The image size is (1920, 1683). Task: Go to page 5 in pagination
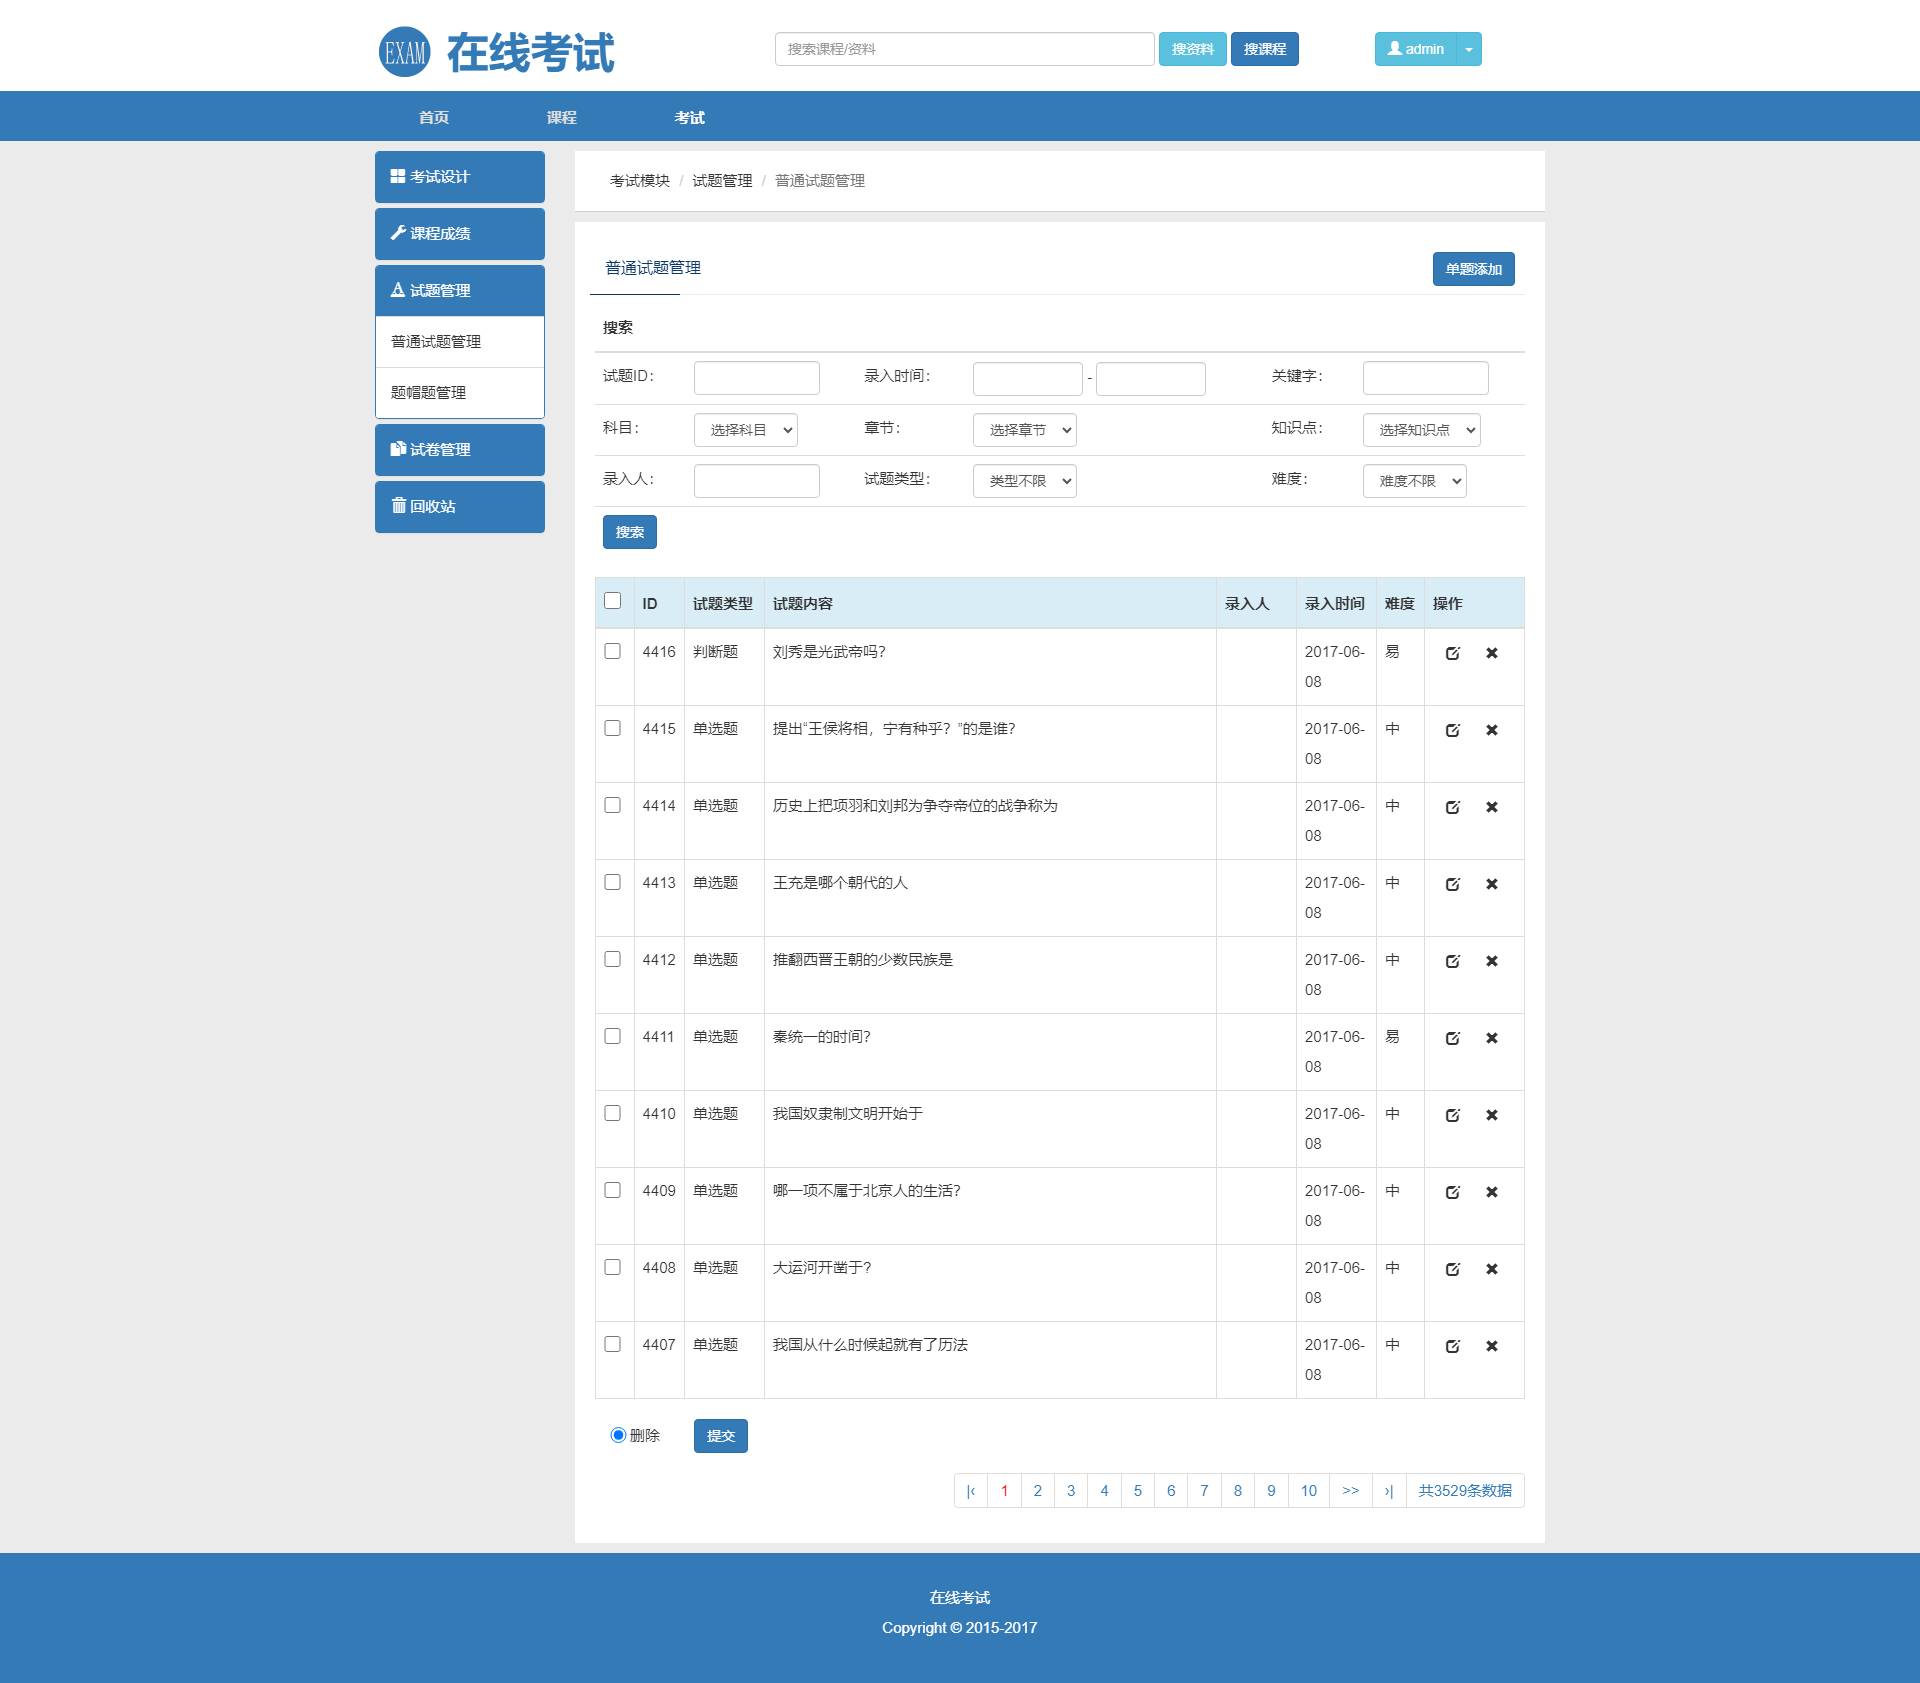[x=1137, y=1490]
